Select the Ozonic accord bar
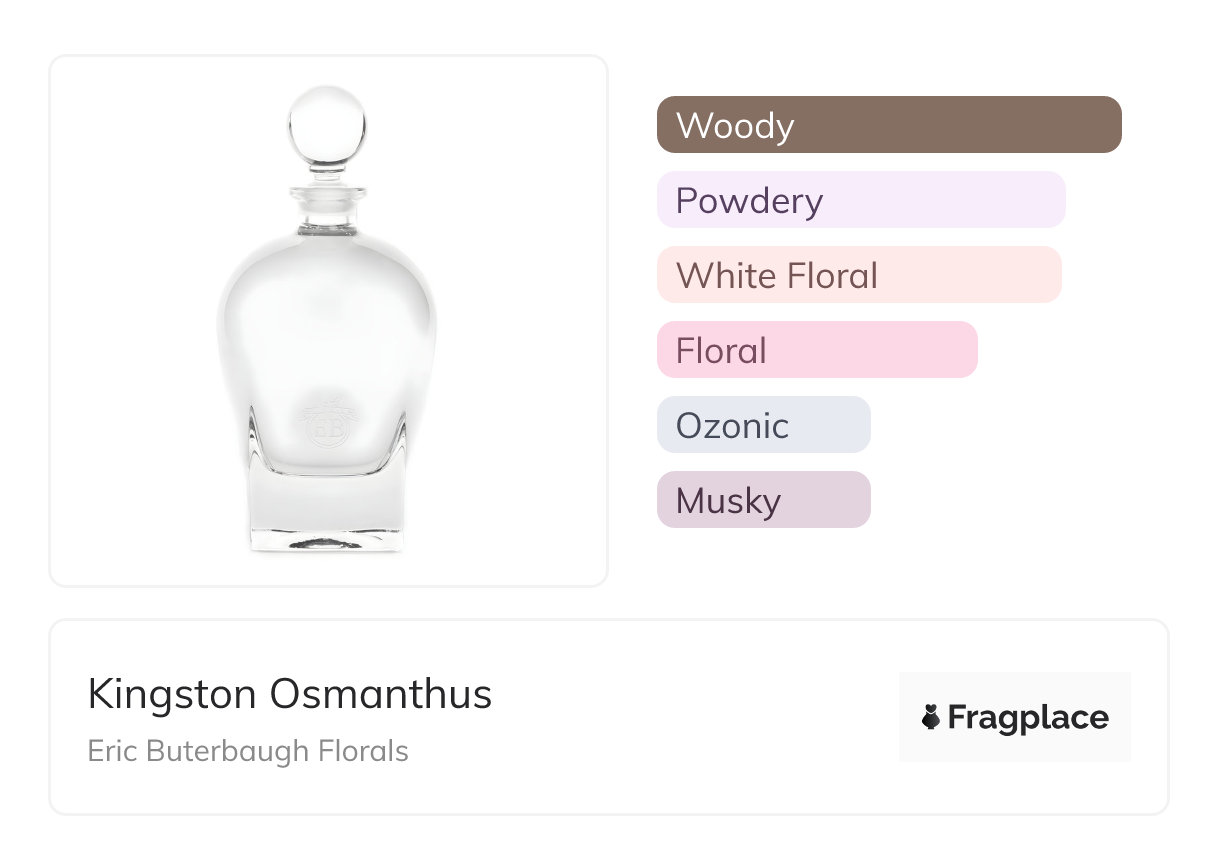Viewport: 1218px width, 864px height. pyautogui.click(x=764, y=425)
